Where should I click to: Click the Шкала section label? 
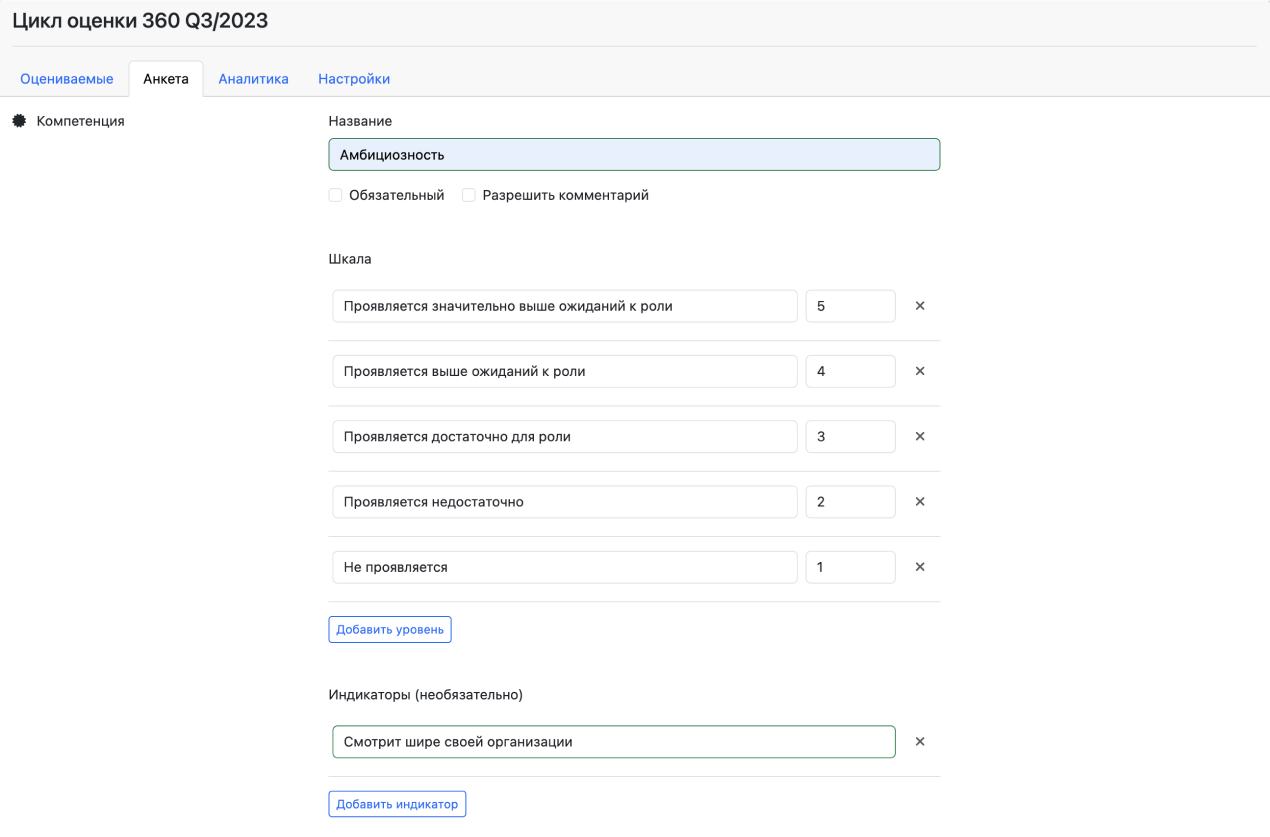(350, 259)
